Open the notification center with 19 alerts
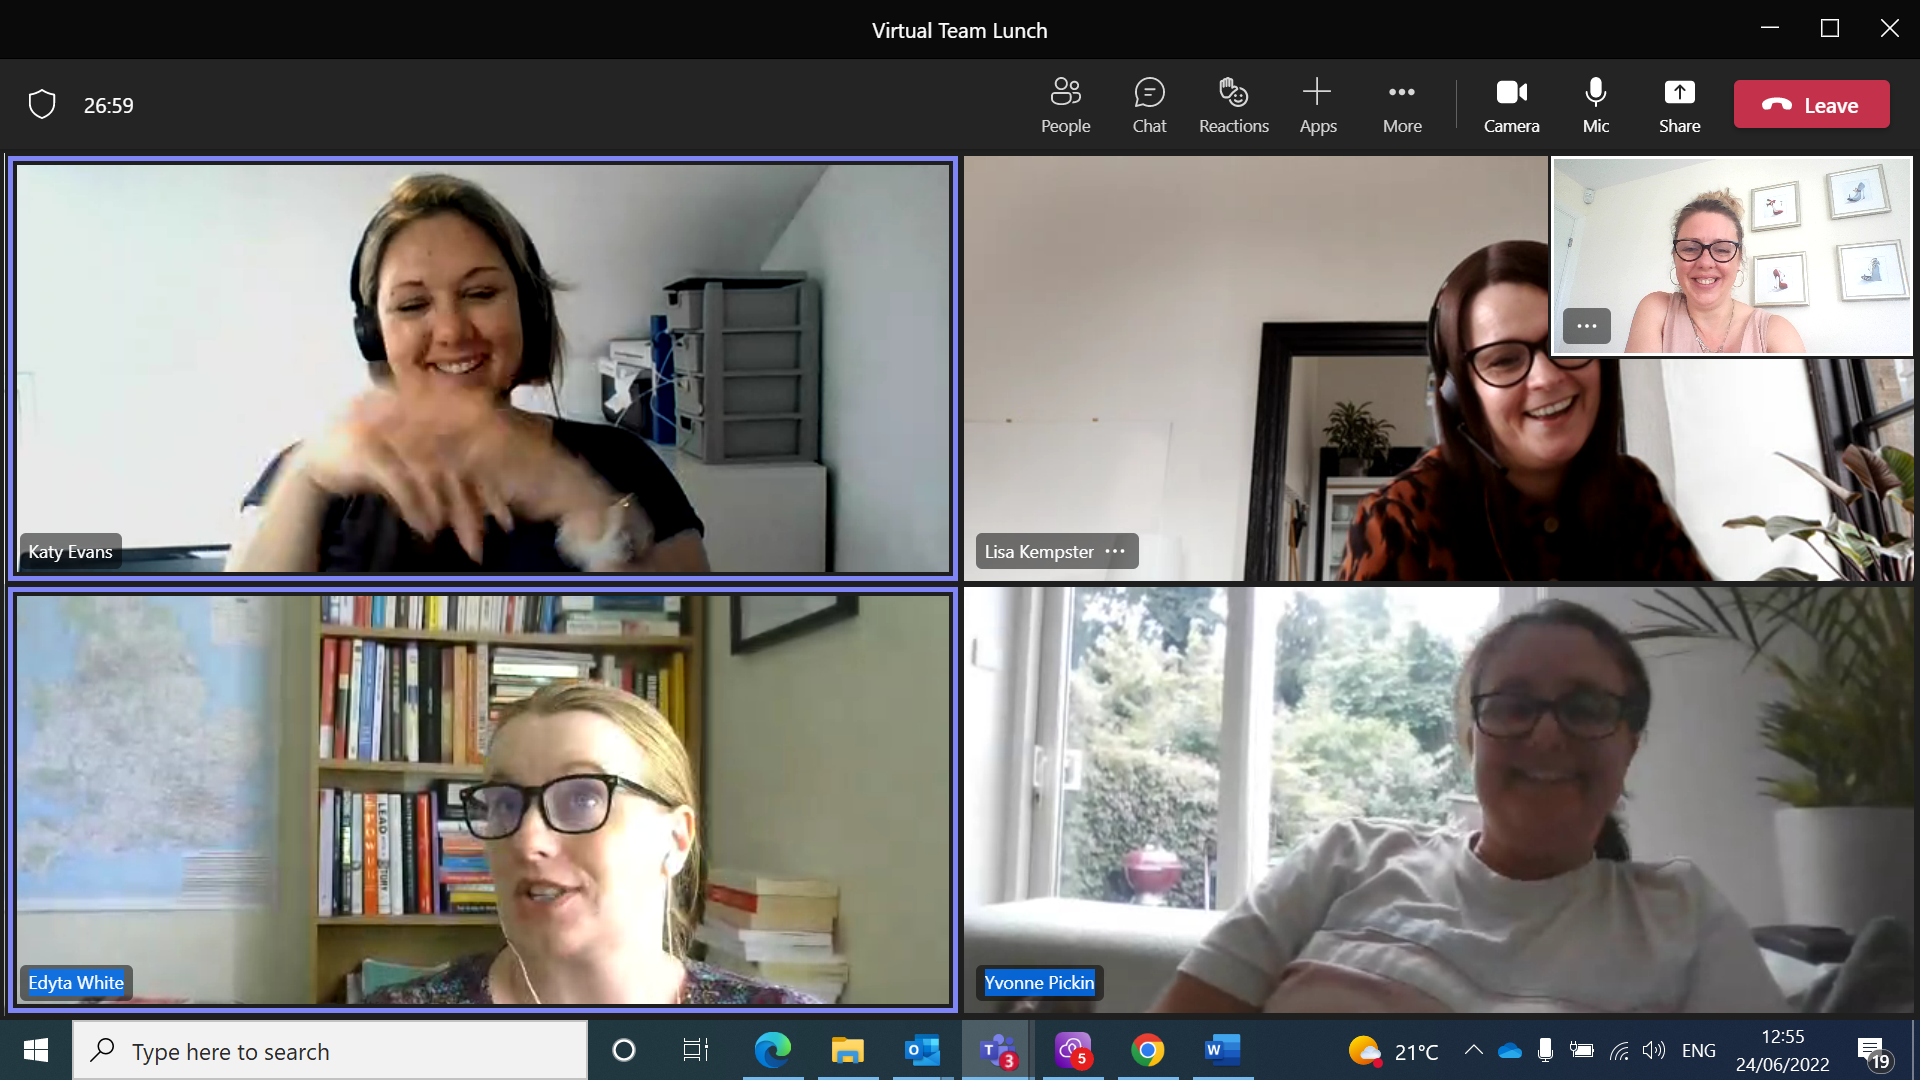 click(1873, 1052)
